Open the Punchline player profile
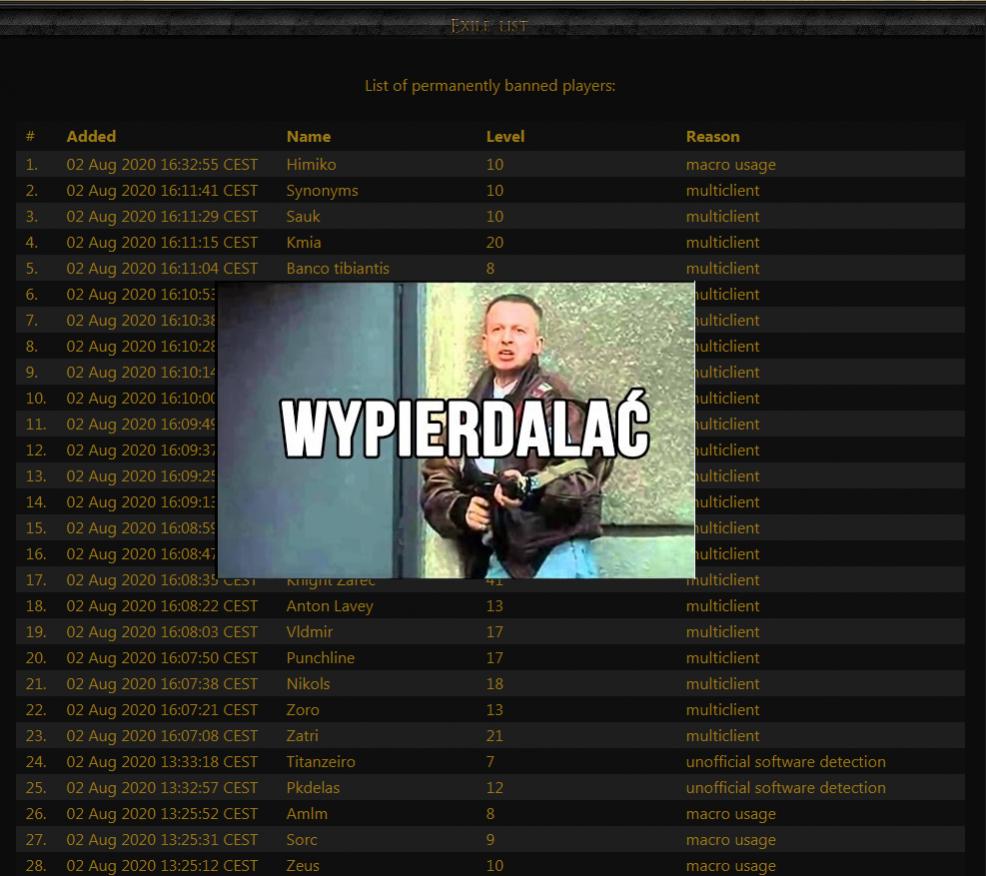The height and width of the screenshot is (876, 986). (320, 658)
